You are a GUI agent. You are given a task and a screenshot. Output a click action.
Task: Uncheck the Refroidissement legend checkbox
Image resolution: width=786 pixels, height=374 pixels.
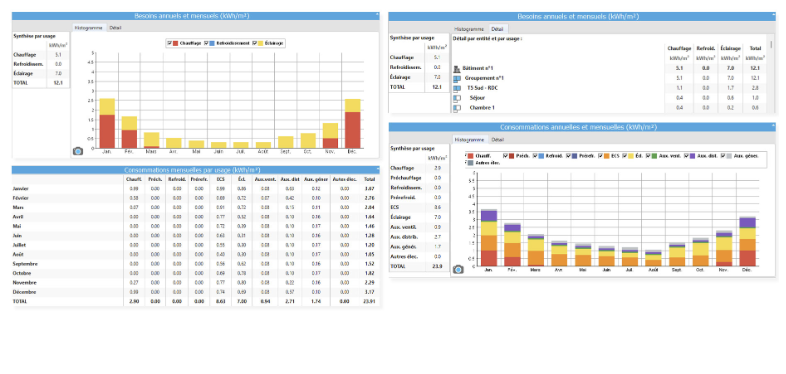coord(207,44)
